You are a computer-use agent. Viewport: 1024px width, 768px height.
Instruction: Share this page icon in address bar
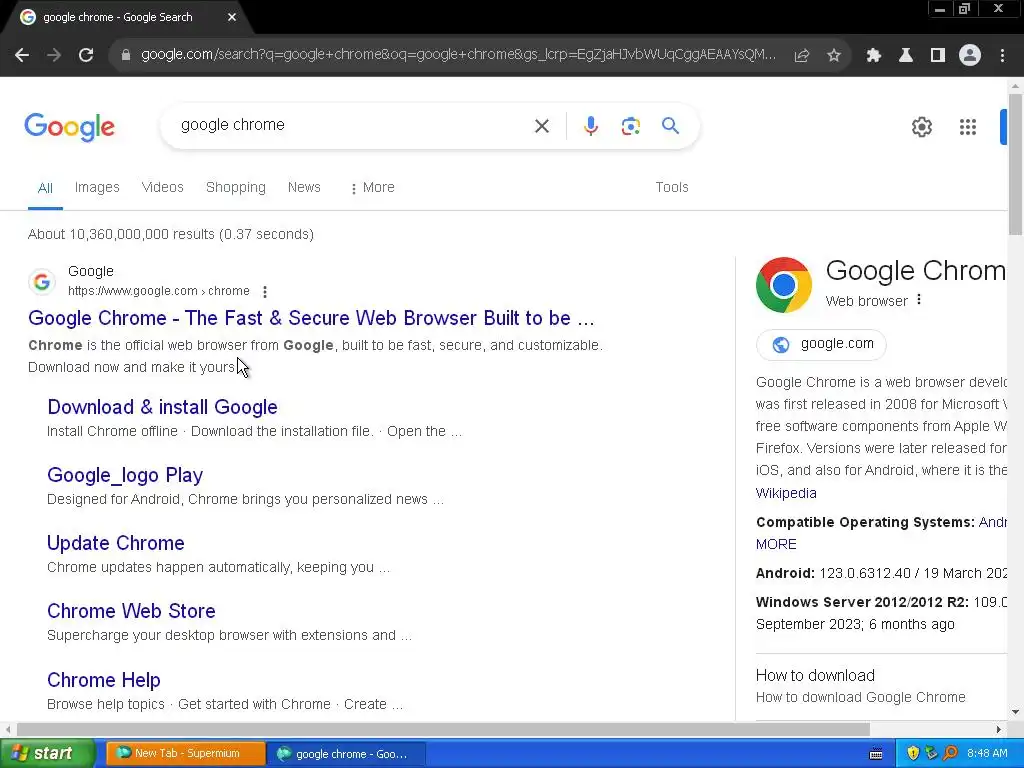pyautogui.click(x=801, y=56)
